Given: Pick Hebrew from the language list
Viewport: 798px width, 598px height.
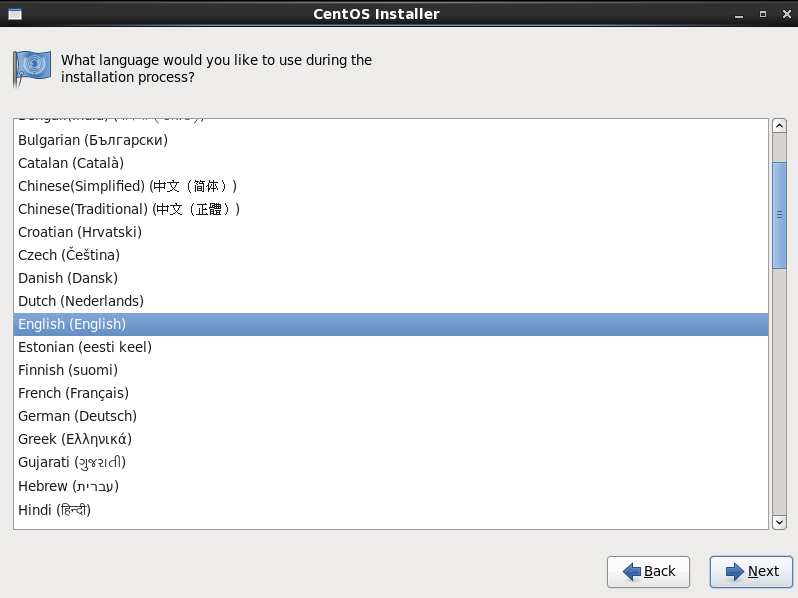Looking at the screenshot, I should (391, 486).
